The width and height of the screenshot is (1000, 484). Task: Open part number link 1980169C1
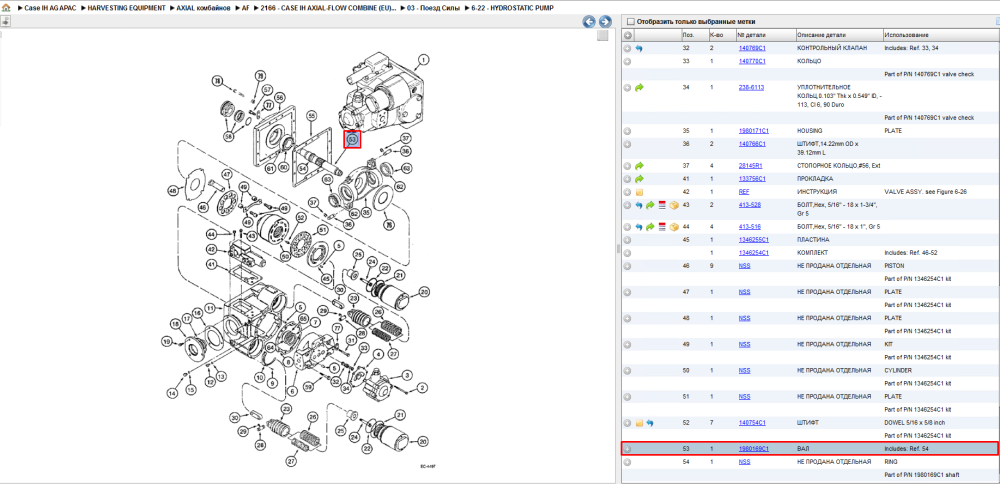click(754, 448)
